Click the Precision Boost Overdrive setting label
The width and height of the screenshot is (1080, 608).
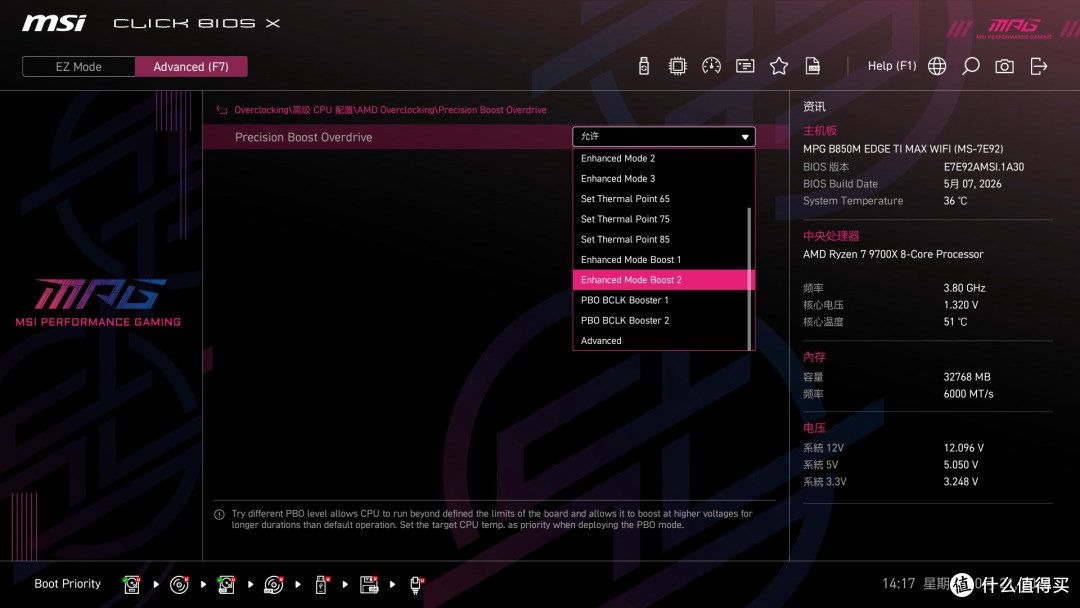[x=304, y=137]
